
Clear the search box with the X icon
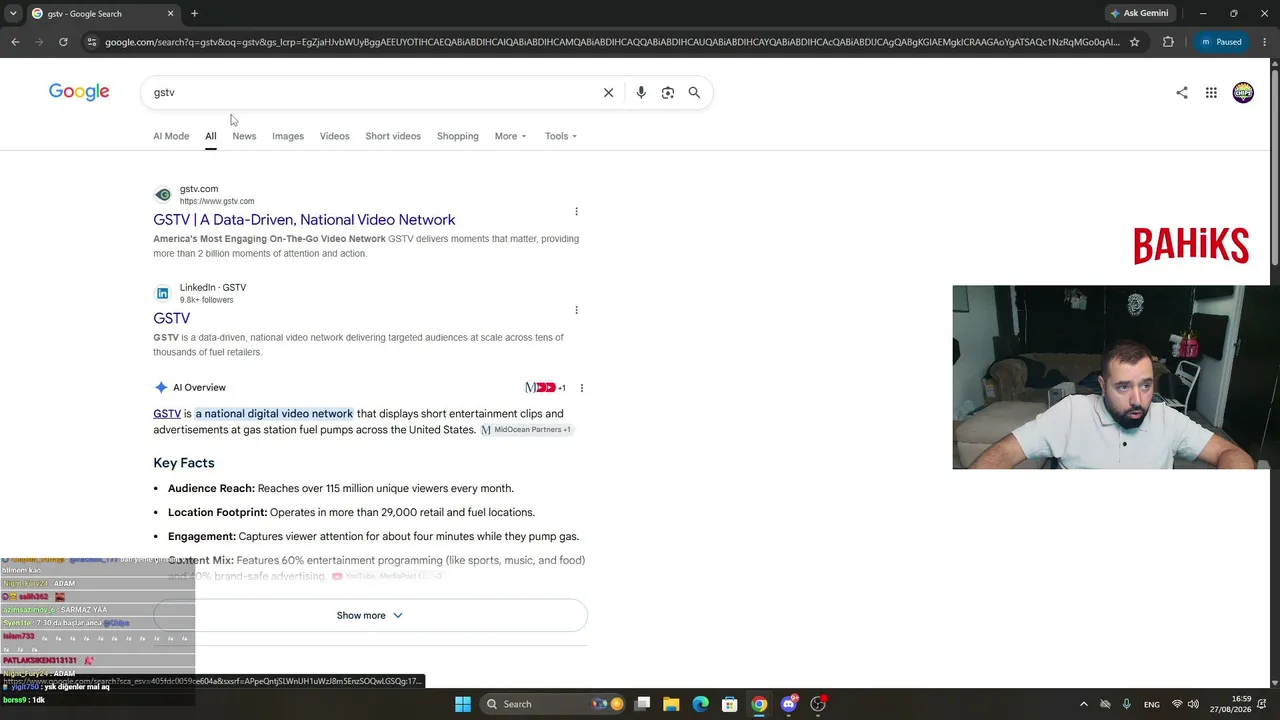click(608, 92)
